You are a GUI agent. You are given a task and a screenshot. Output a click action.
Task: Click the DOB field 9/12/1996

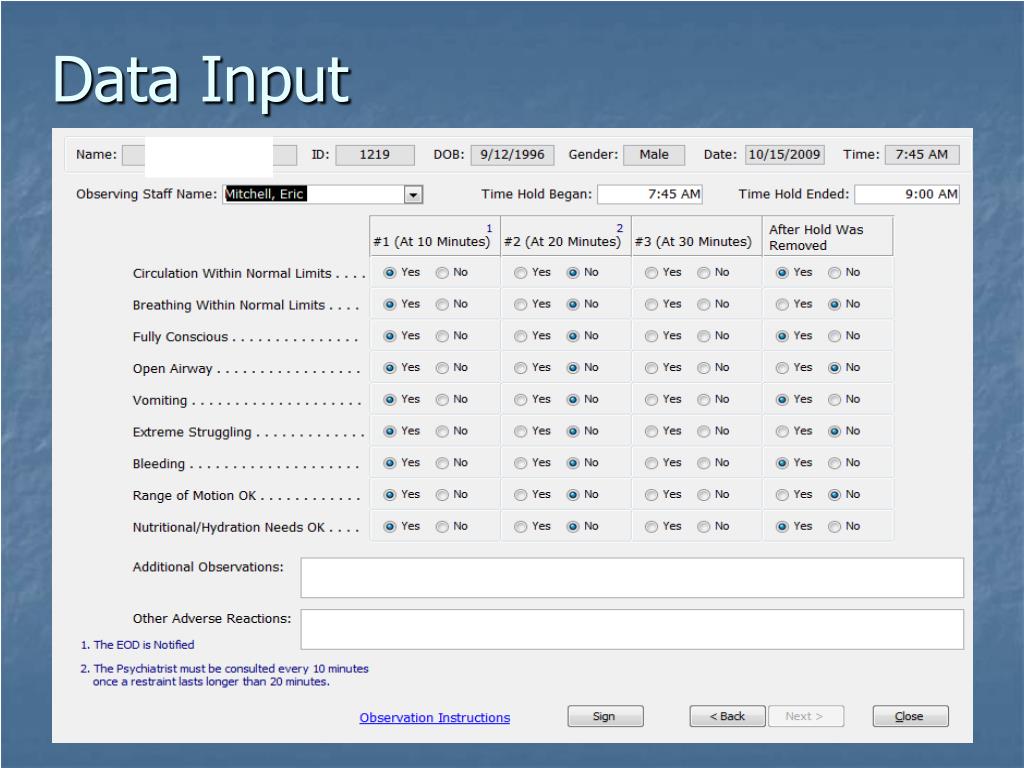pyautogui.click(x=512, y=155)
